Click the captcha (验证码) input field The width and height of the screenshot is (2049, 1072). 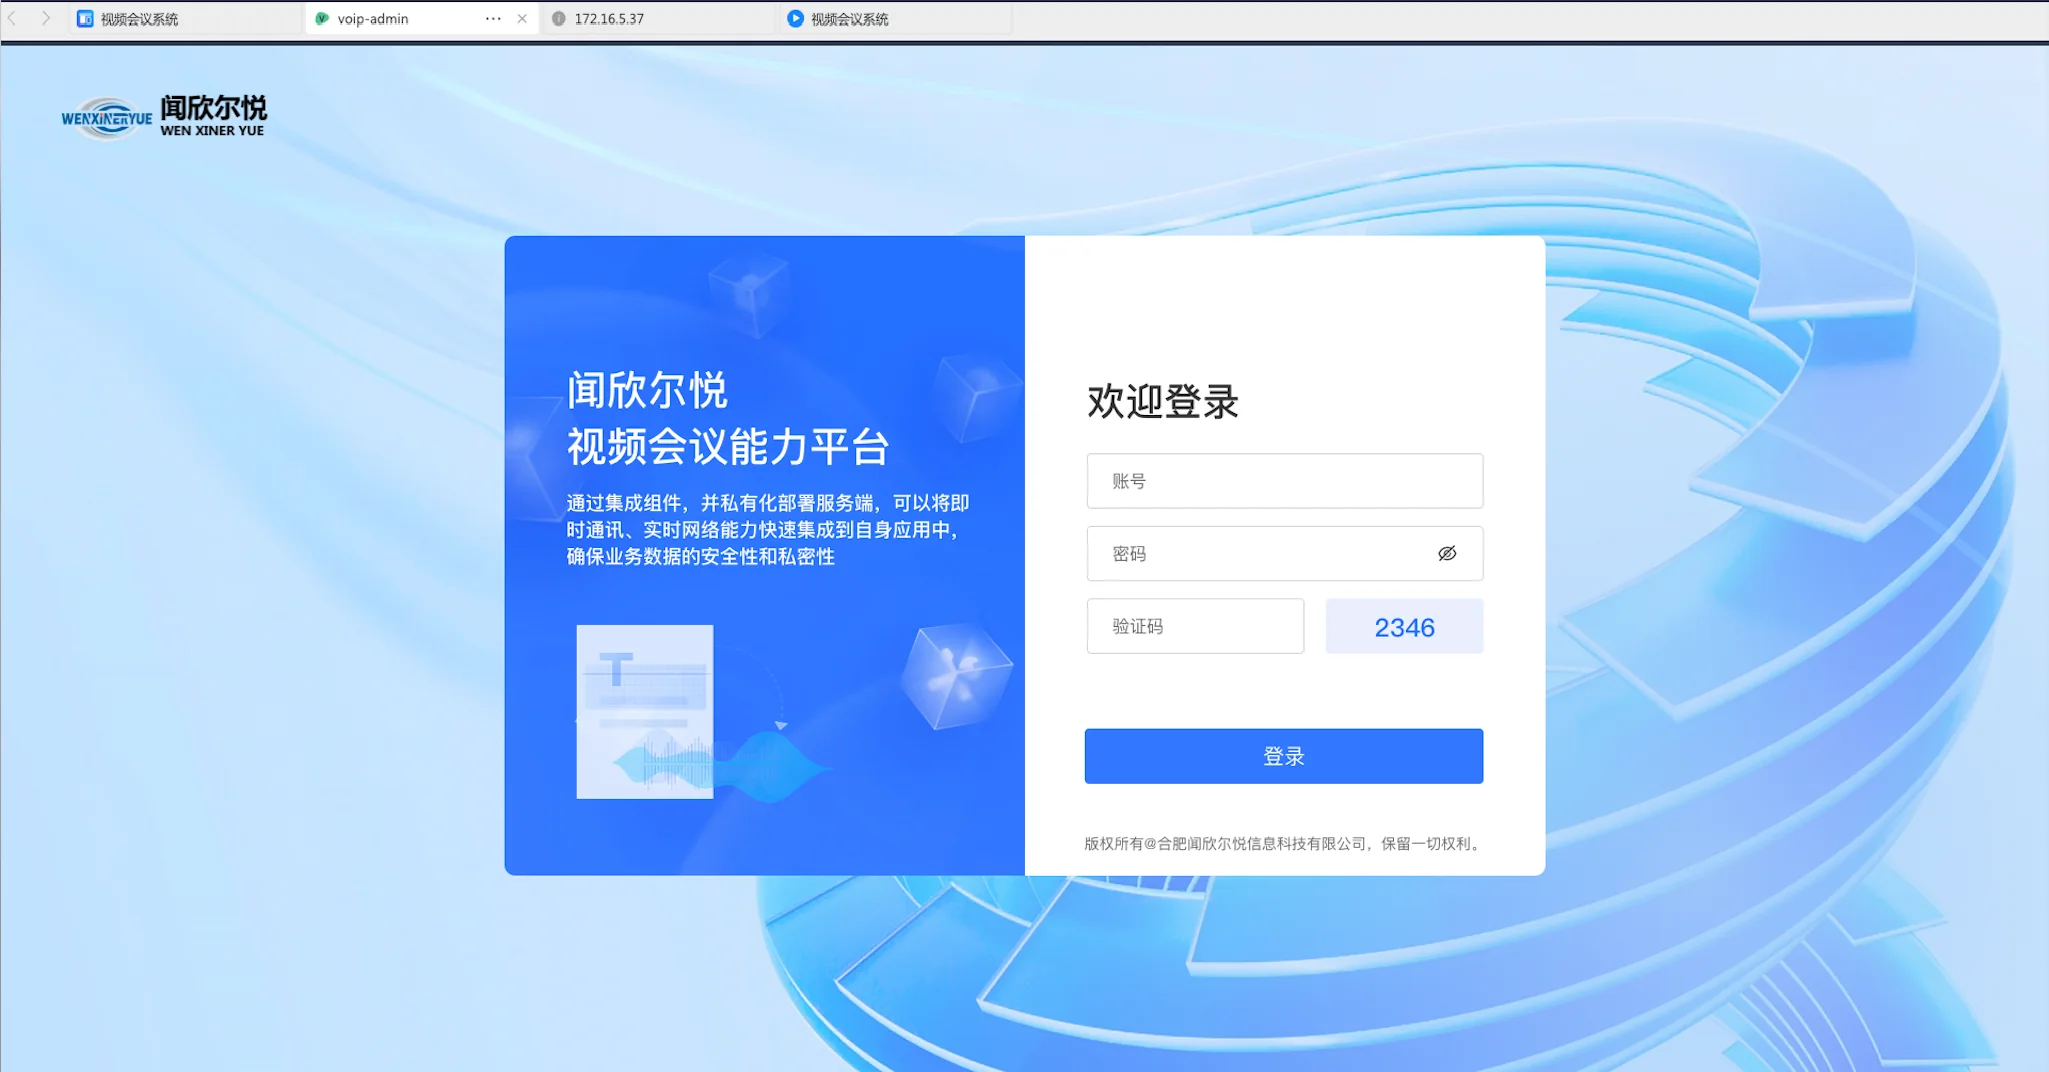(1195, 626)
